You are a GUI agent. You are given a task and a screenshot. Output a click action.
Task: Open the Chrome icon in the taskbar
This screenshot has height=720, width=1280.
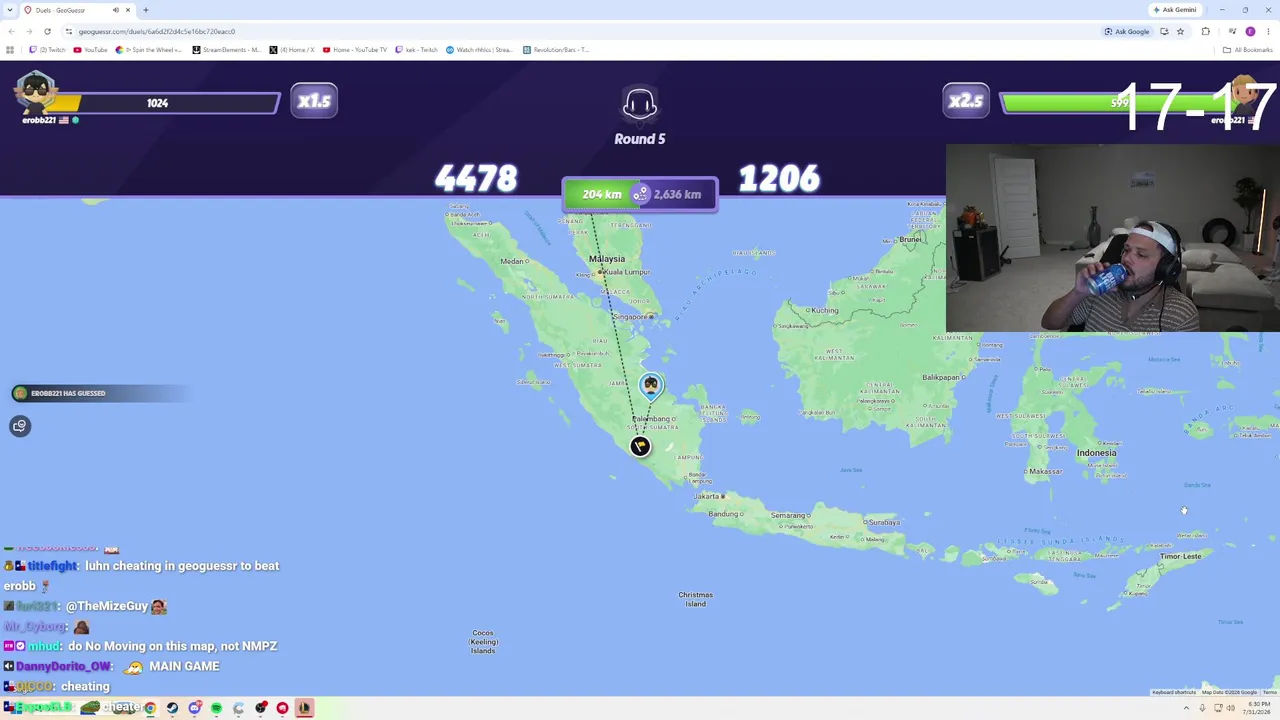click(150, 708)
